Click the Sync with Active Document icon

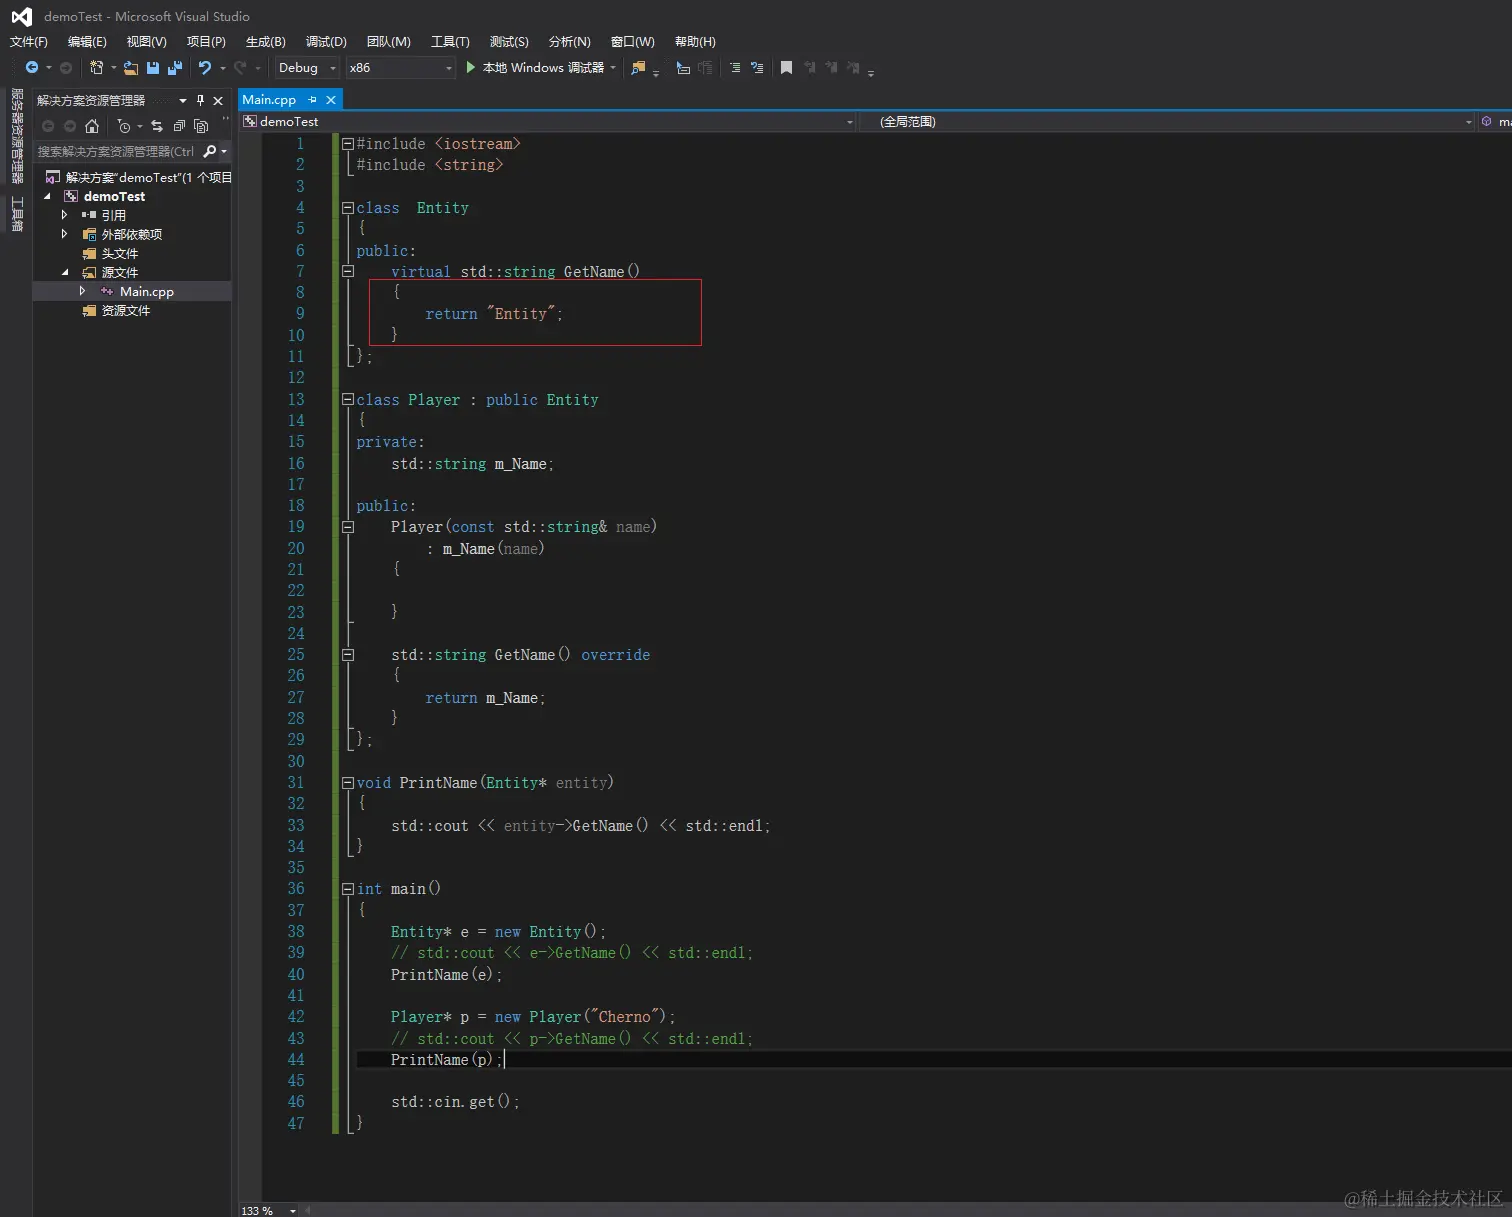(x=157, y=126)
